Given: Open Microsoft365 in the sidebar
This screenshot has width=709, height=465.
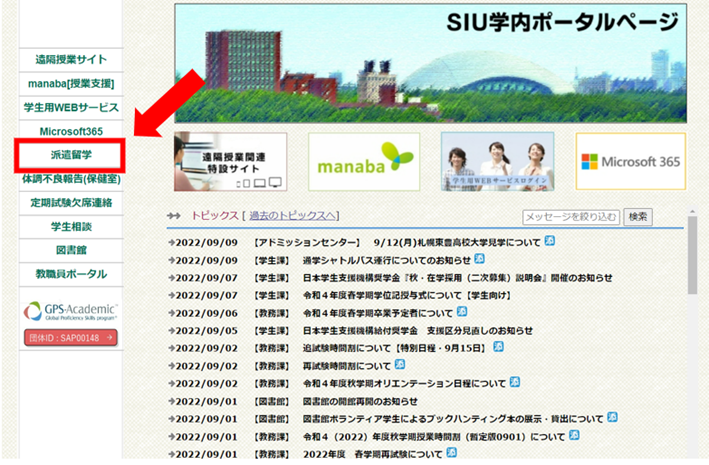Looking at the screenshot, I should click(71, 131).
